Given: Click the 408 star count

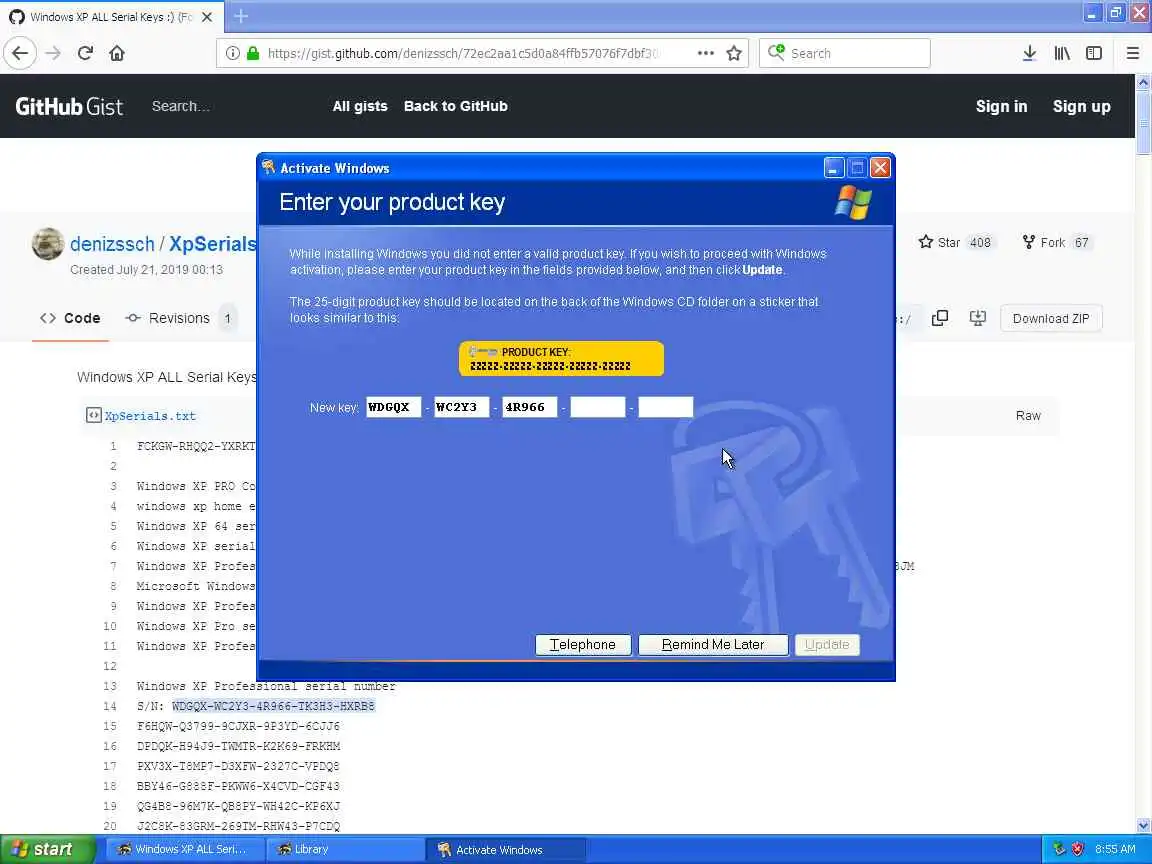Looking at the screenshot, I should coord(980,242).
